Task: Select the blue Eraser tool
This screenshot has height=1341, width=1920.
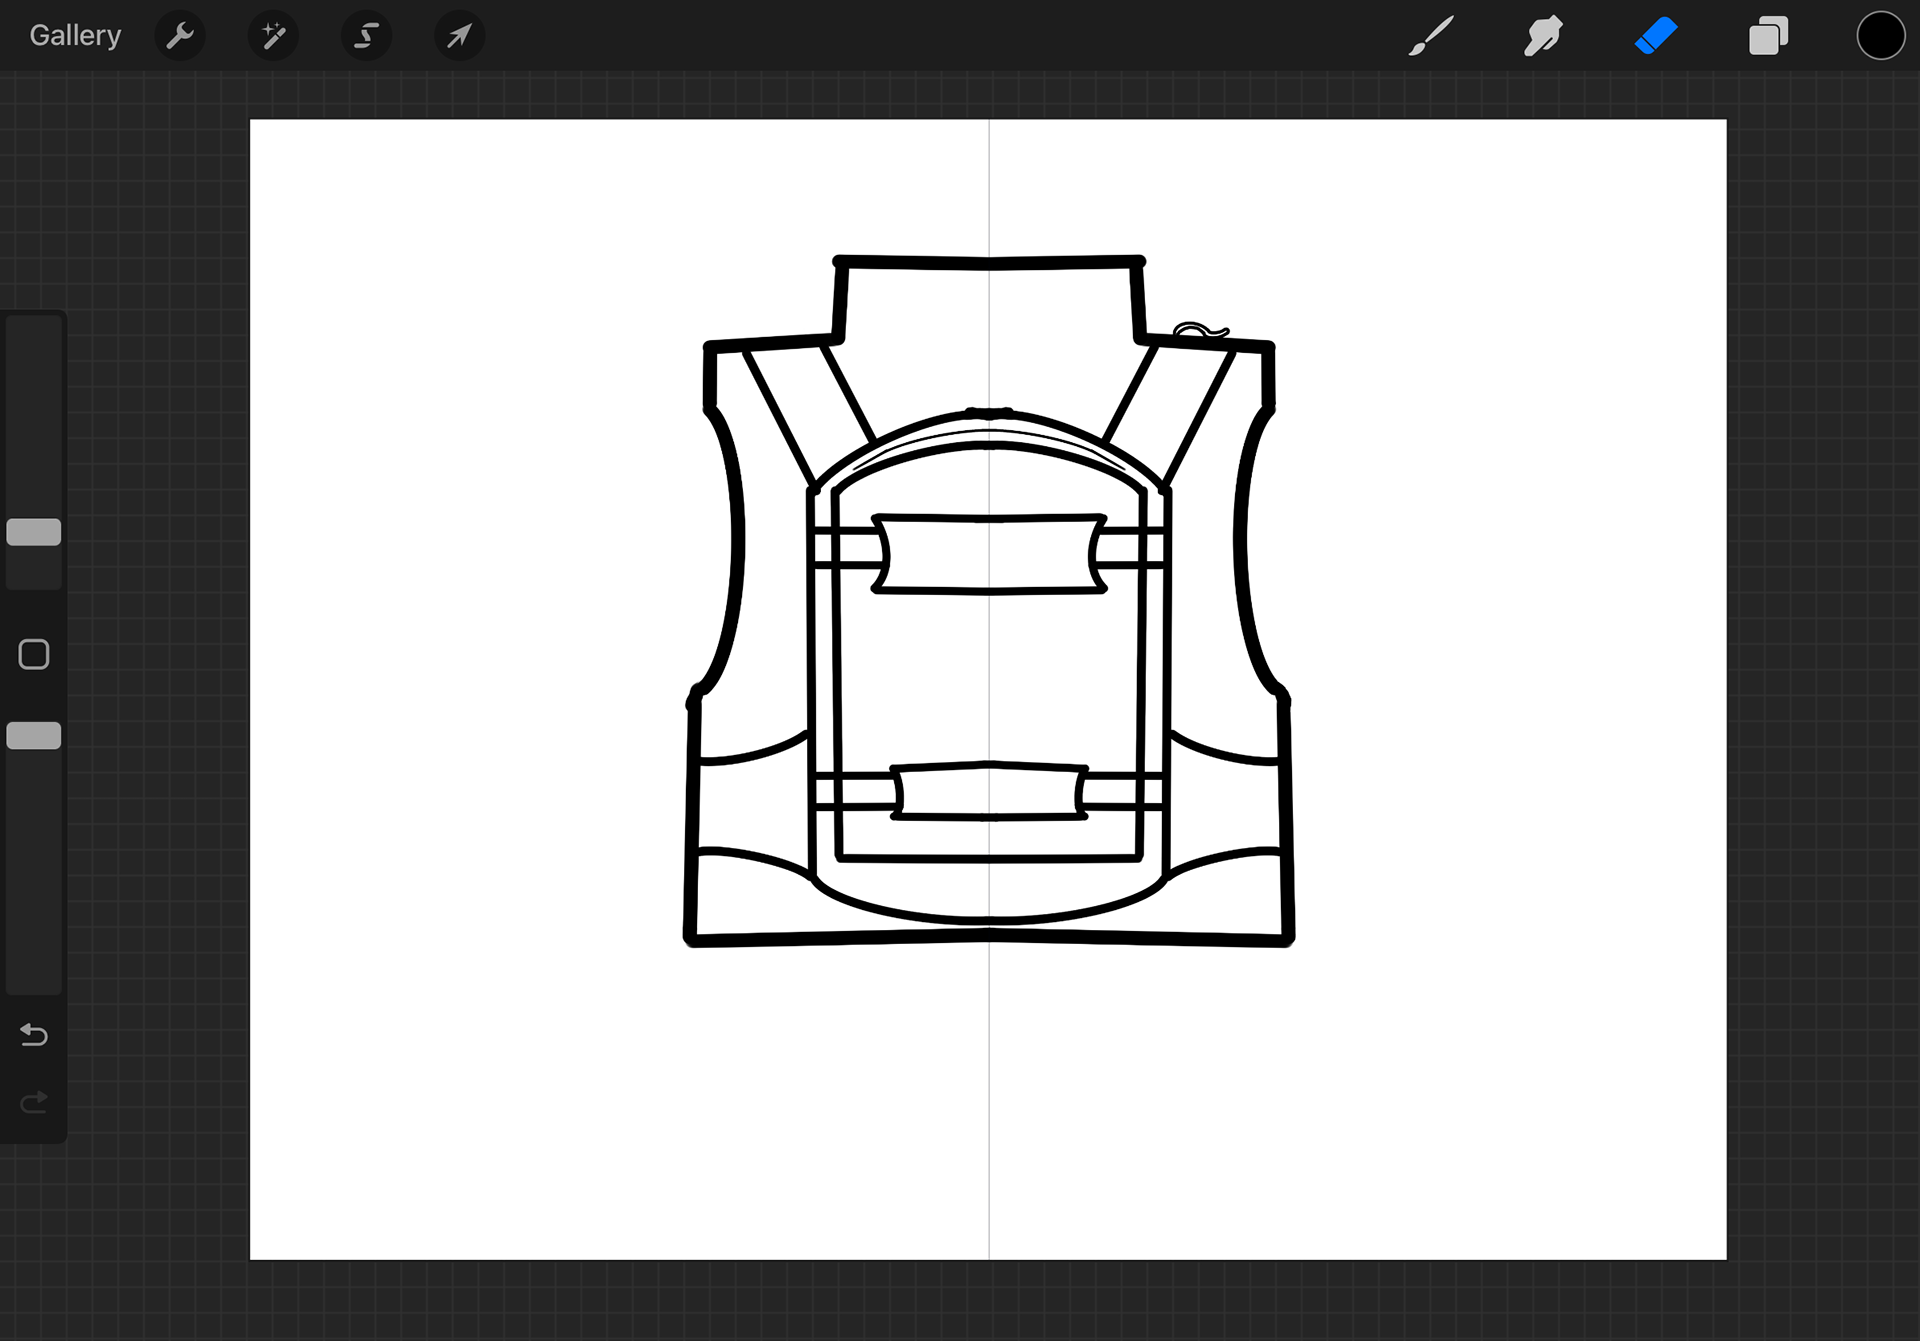Action: pos(1656,36)
